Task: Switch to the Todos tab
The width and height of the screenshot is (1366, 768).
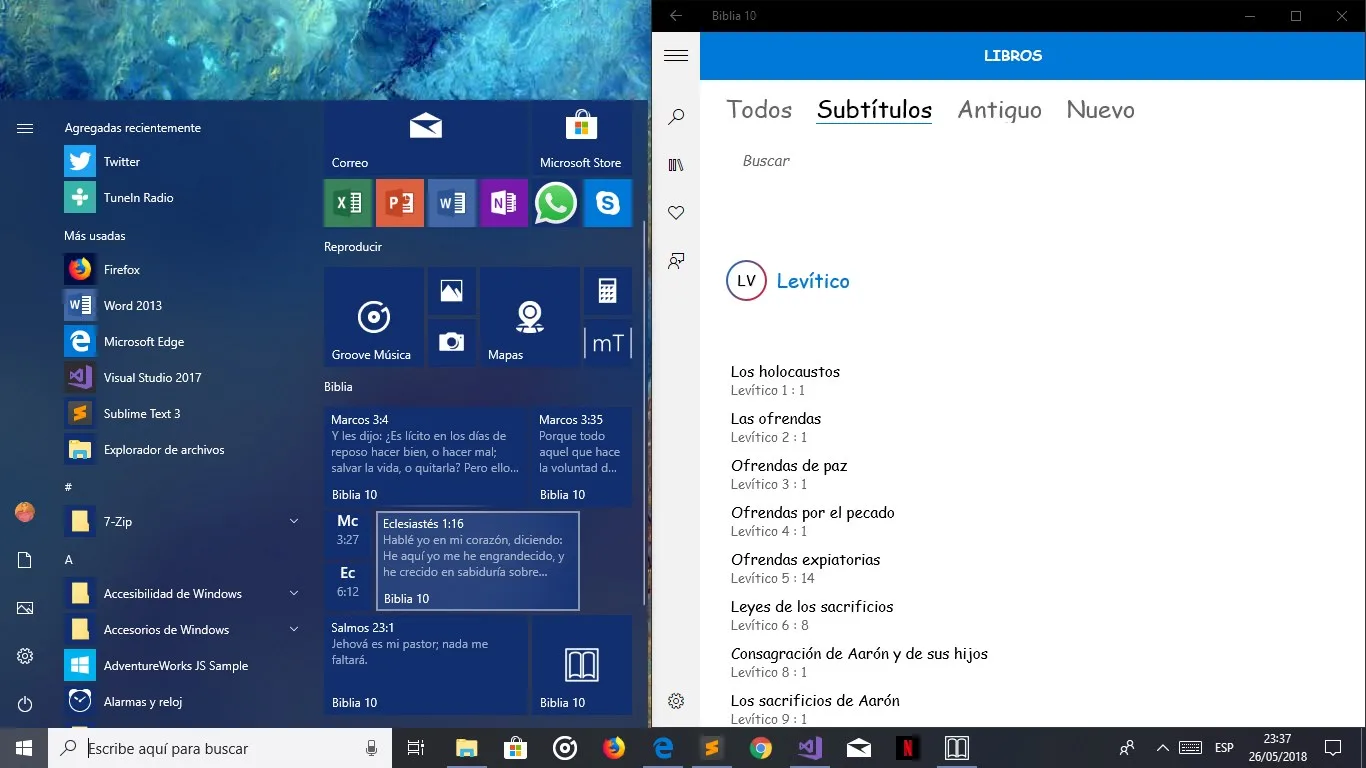Action: pyautogui.click(x=759, y=110)
